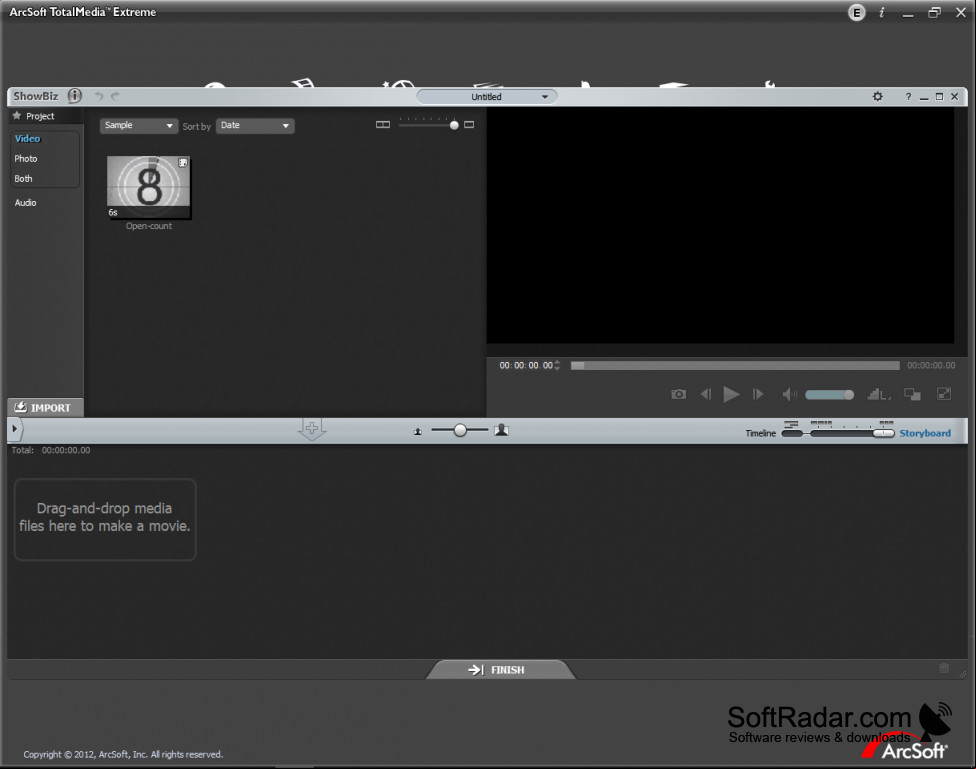
Task: Click small storyboard size person icon
Action: click(x=418, y=432)
